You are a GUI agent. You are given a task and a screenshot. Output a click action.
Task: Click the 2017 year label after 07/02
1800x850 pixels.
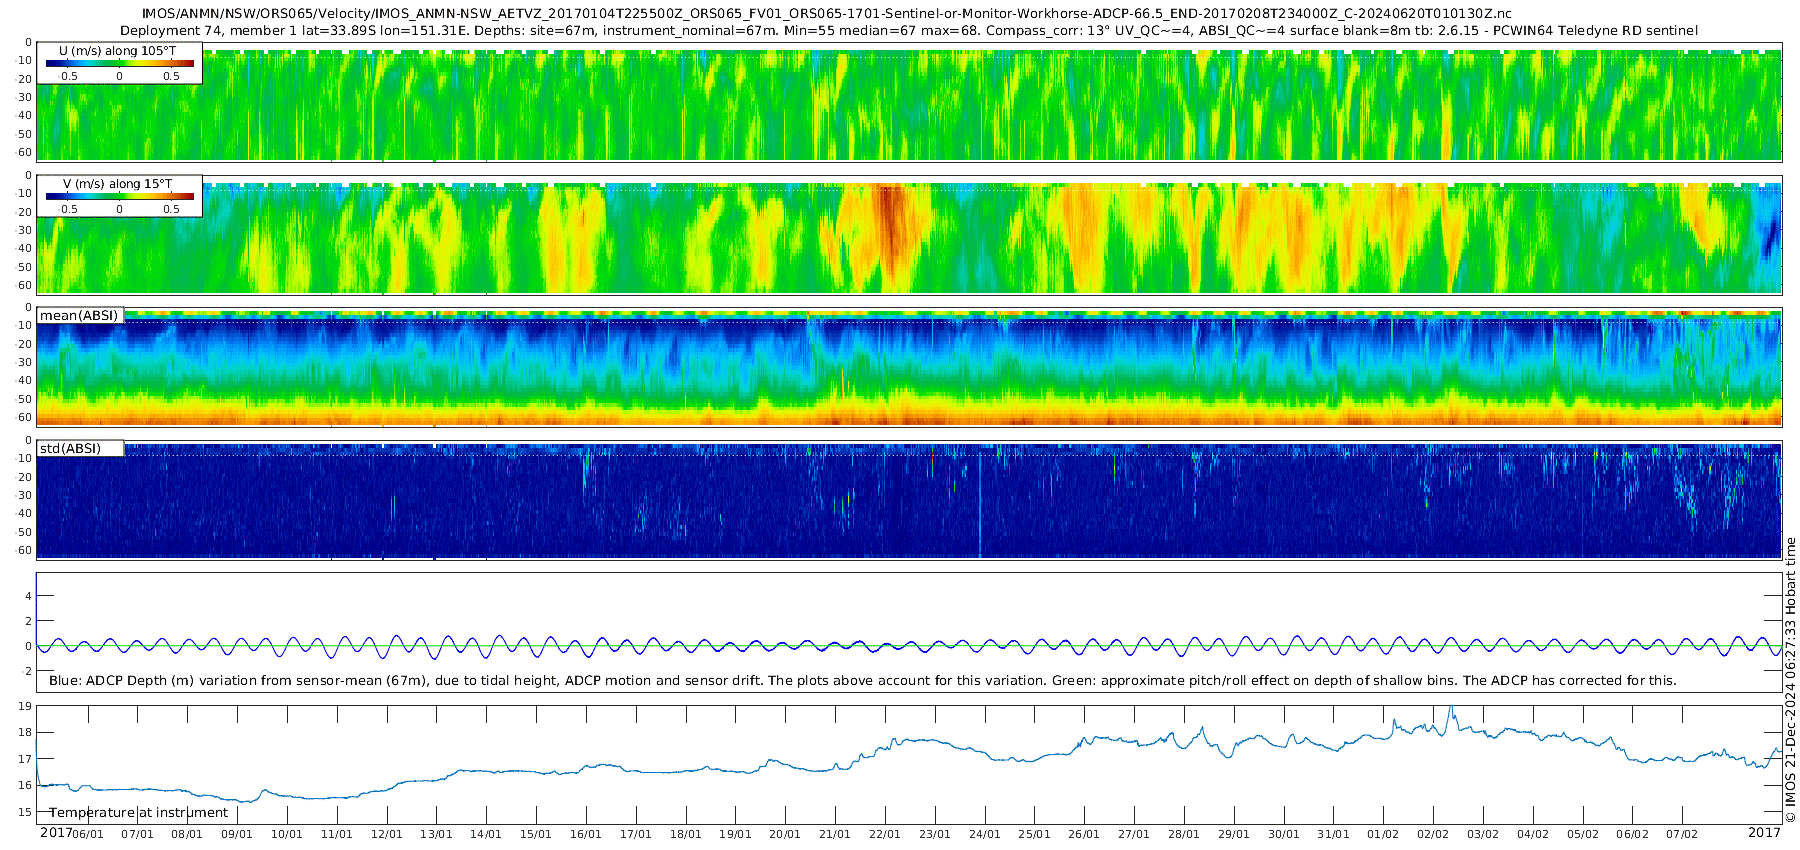pos(1764,833)
